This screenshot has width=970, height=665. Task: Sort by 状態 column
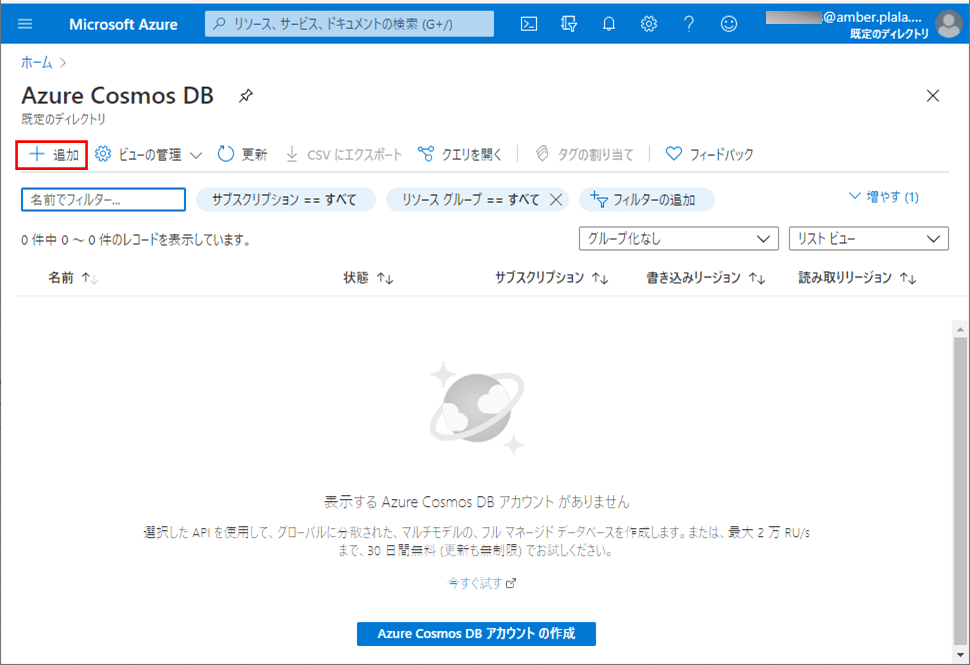click(x=369, y=278)
